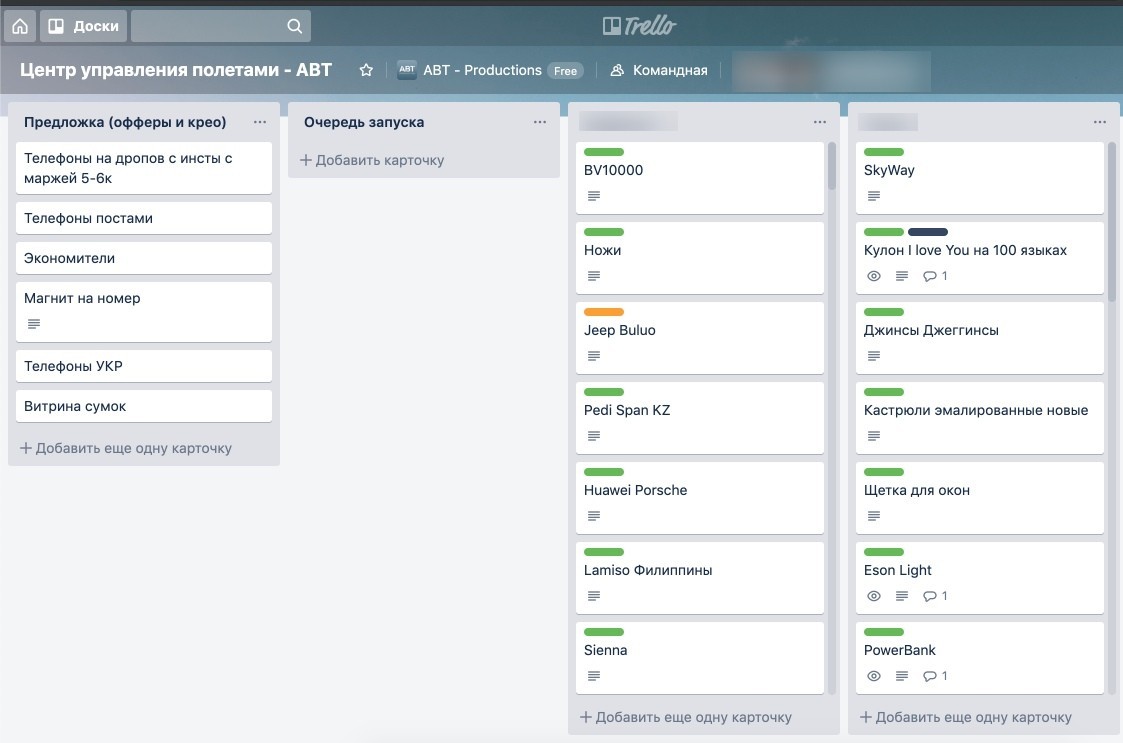Click scrollbar of the SkyWay list

point(1112,222)
